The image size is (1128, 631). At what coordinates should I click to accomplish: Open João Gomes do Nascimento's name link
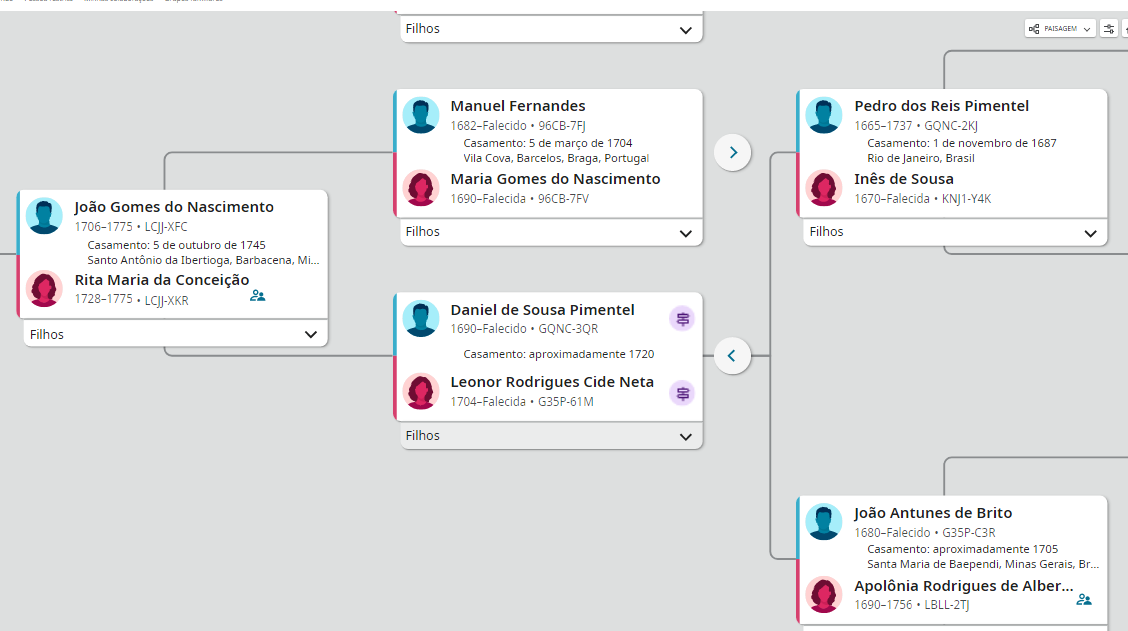pyautogui.click(x=174, y=207)
